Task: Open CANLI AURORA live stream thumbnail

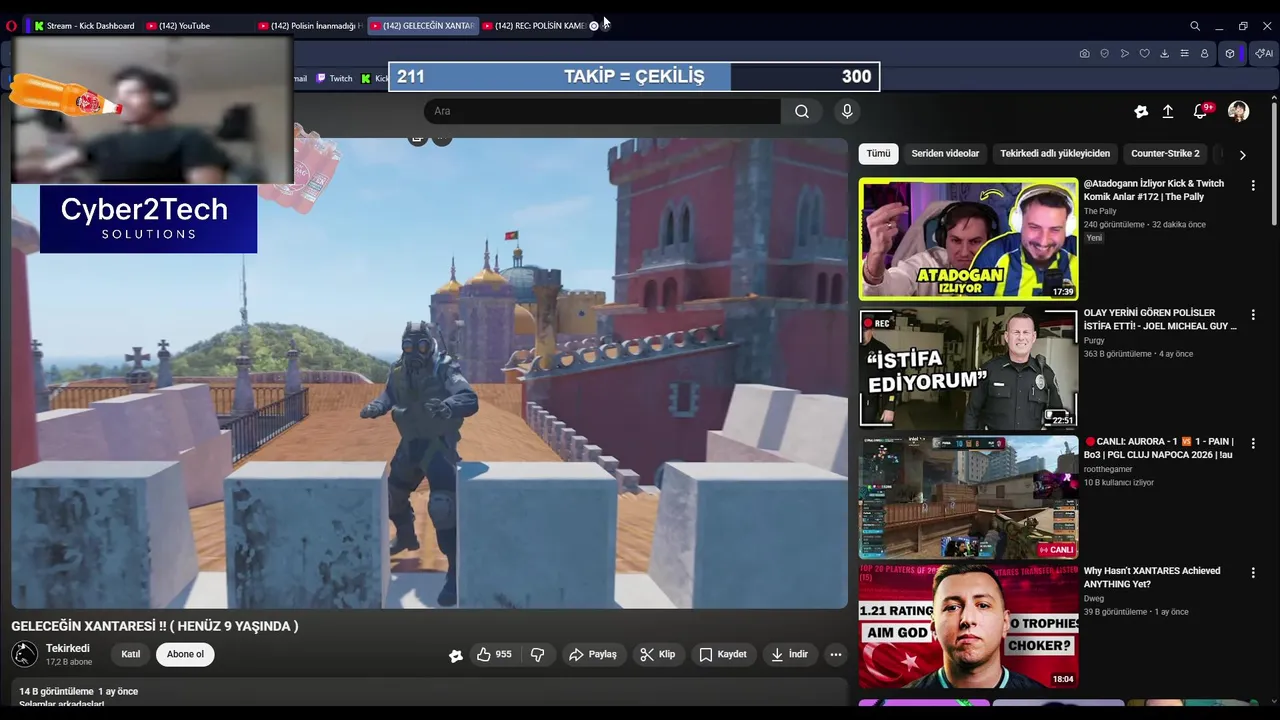Action: tap(968, 497)
